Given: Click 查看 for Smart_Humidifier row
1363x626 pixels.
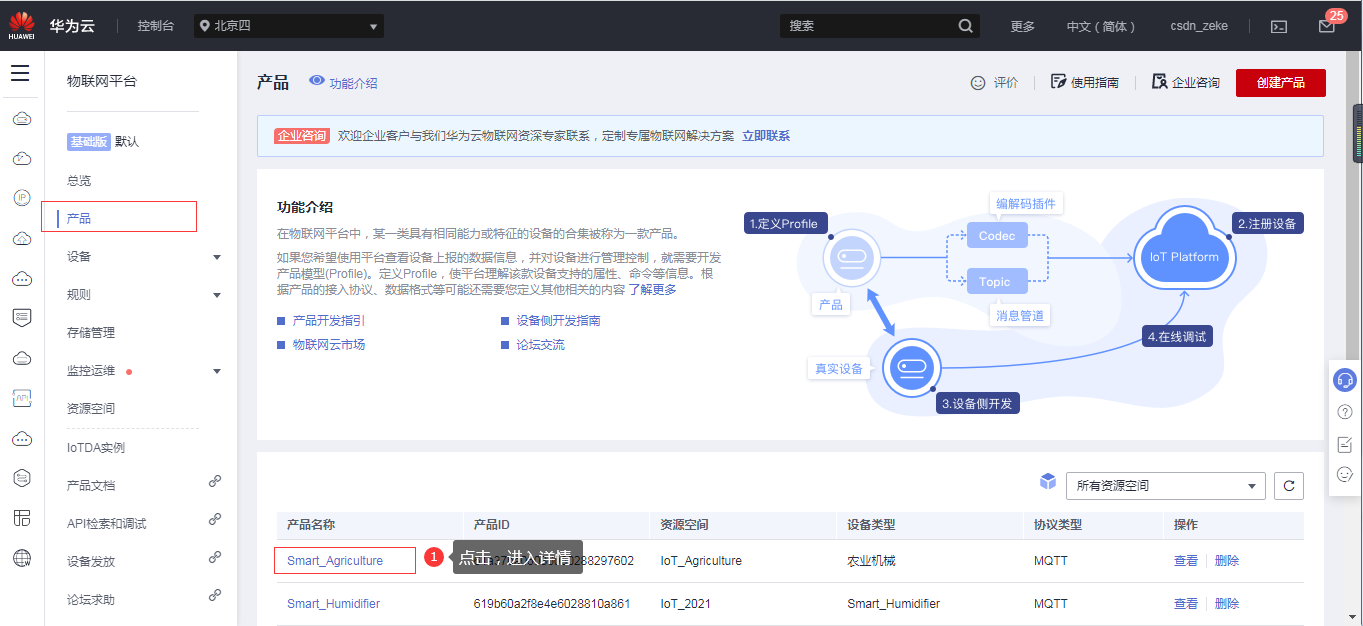Looking at the screenshot, I should coord(1186,604).
